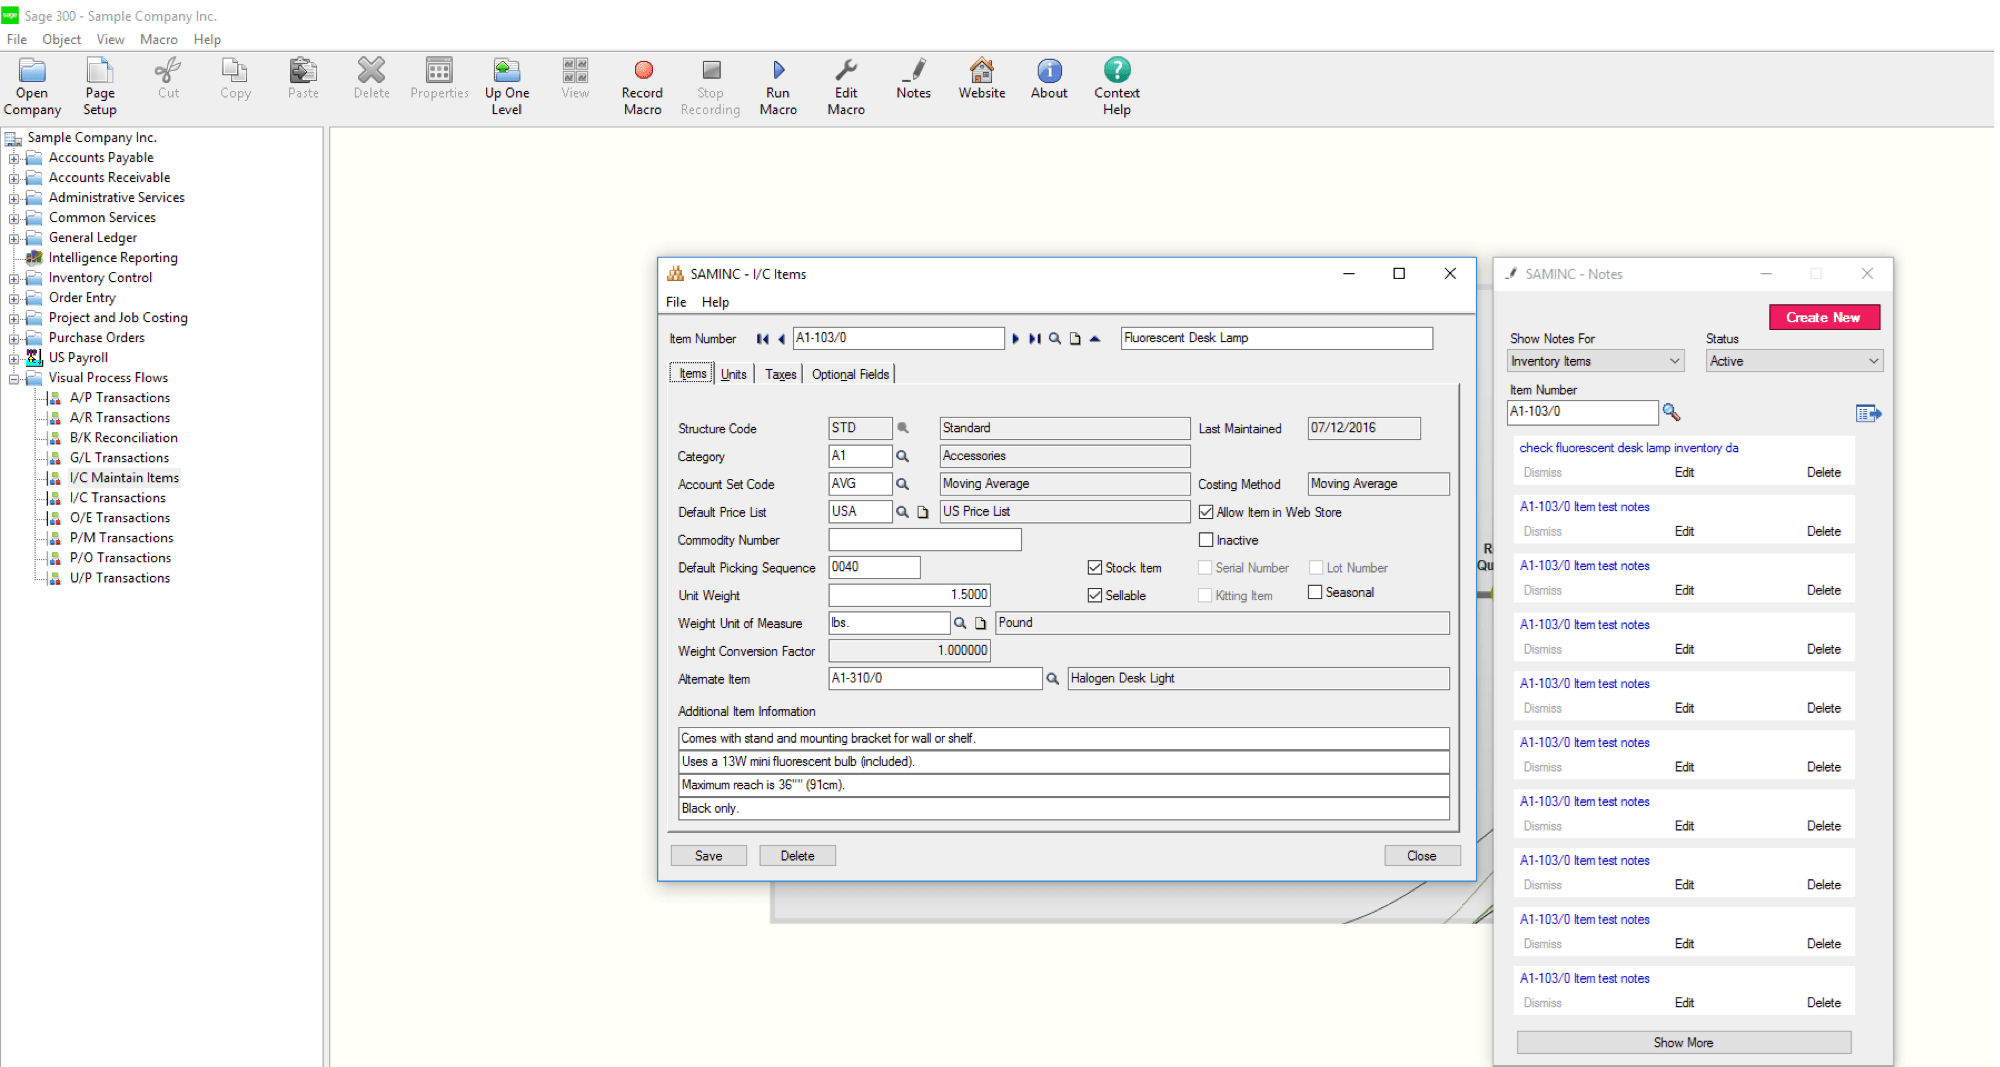Collapse Visual Process Flows node

tap(14, 378)
